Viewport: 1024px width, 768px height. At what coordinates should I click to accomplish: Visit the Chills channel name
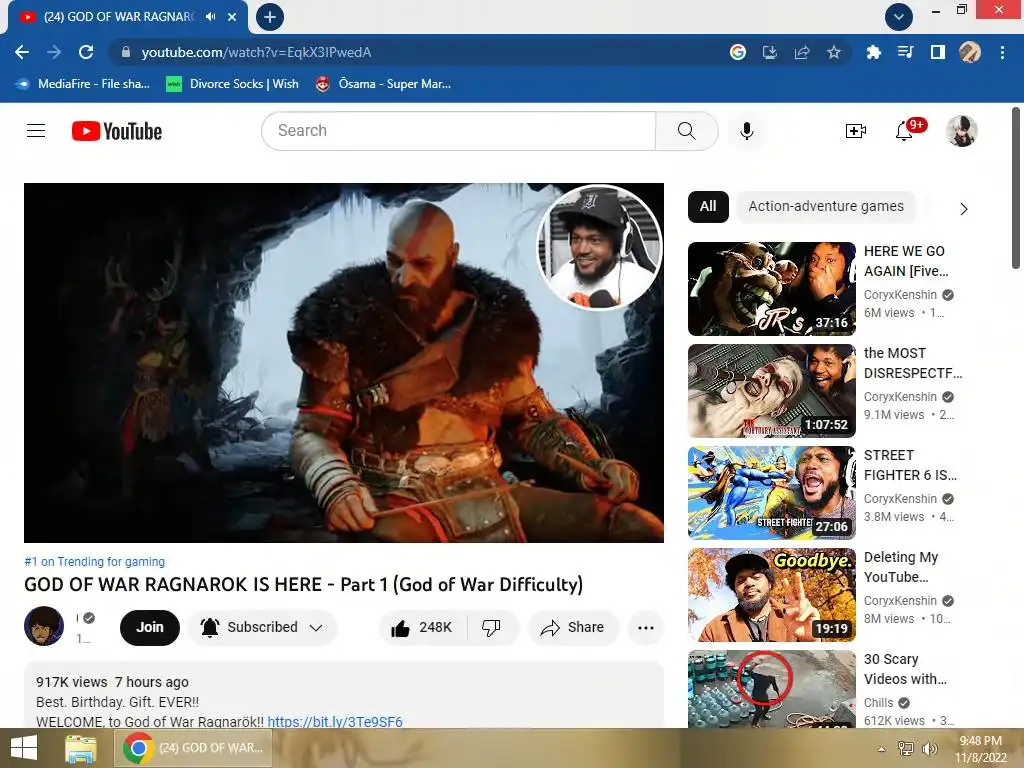(x=878, y=703)
